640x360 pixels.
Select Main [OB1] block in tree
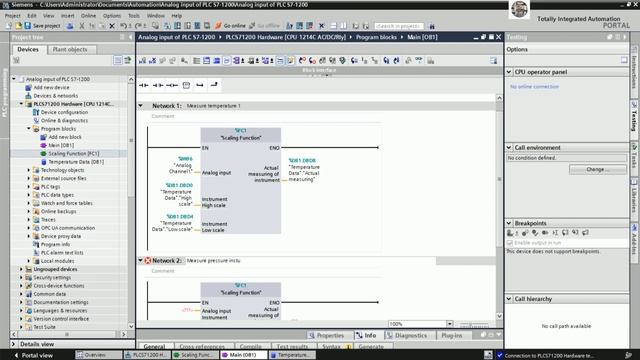click(61, 145)
